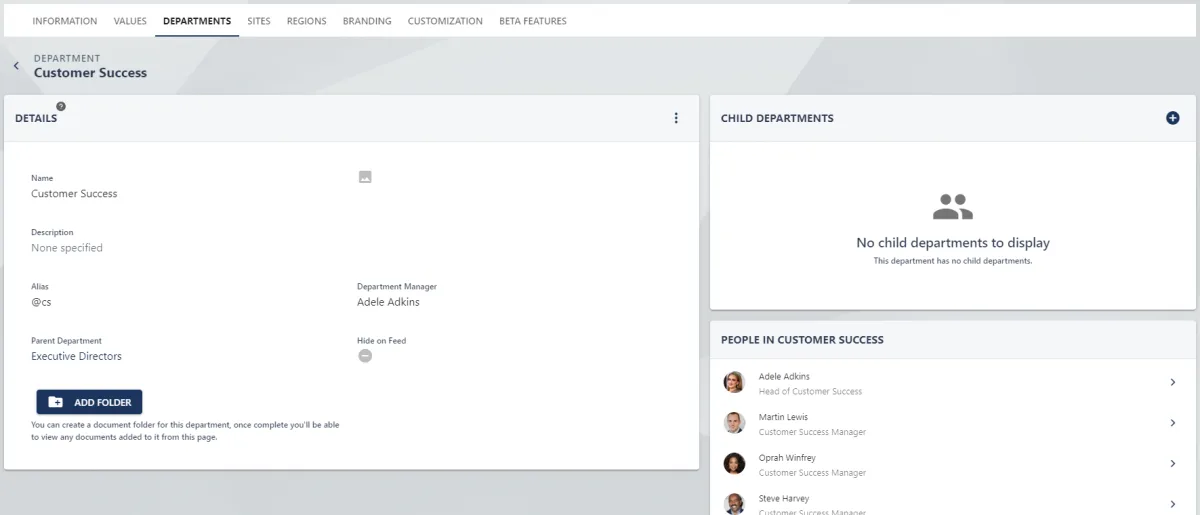
Task: Switch to the Values tab
Action: click(x=130, y=21)
